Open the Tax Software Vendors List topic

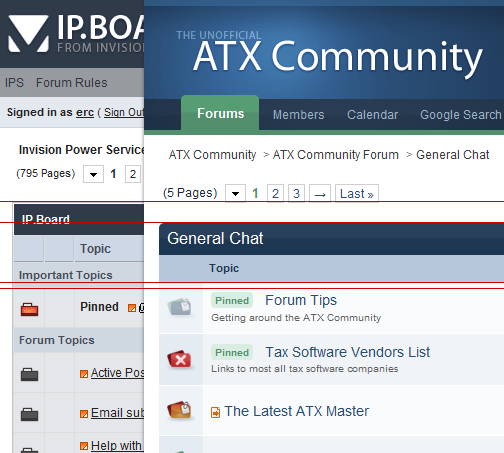coord(347,352)
